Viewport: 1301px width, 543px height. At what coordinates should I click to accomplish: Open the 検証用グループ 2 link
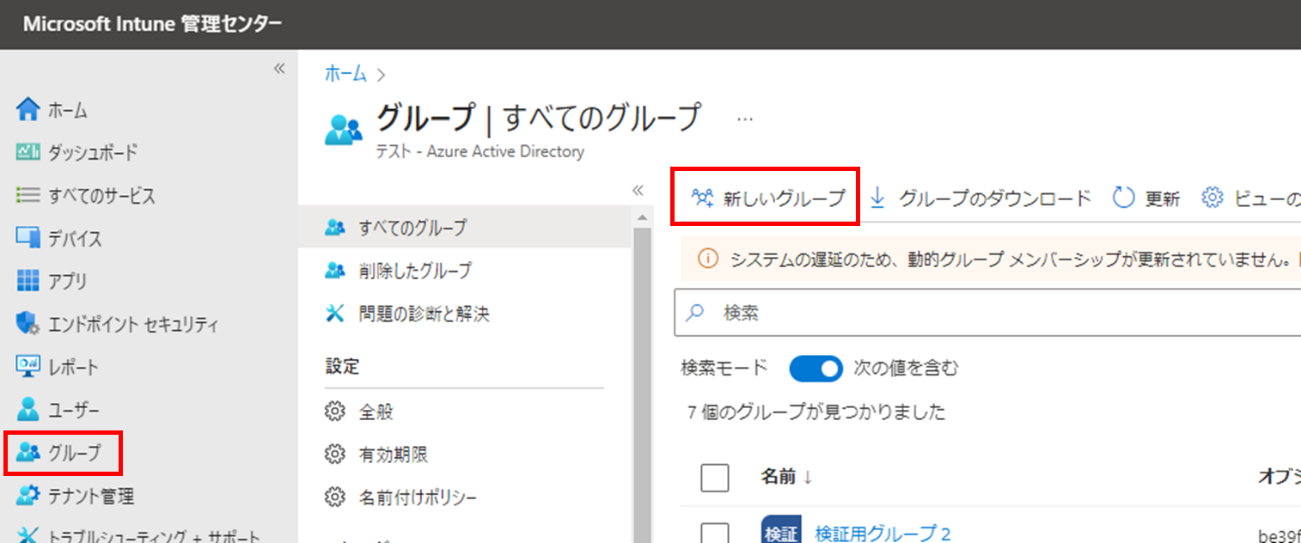[883, 533]
